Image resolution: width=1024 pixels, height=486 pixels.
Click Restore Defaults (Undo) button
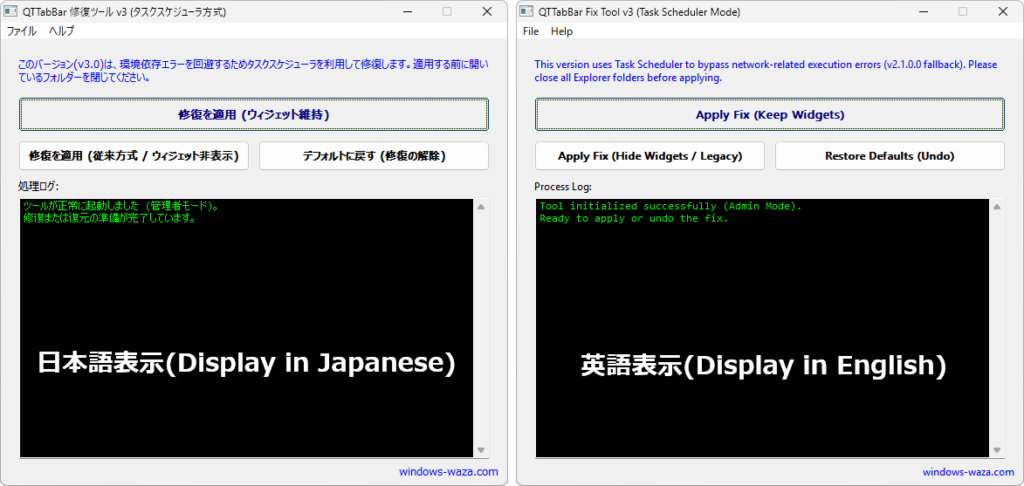point(889,155)
